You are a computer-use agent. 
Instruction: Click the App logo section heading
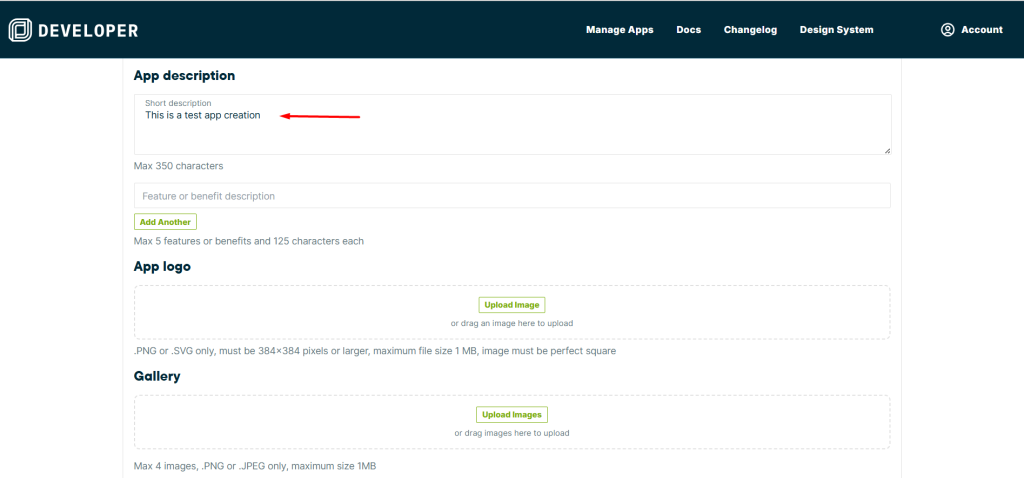(x=162, y=267)
